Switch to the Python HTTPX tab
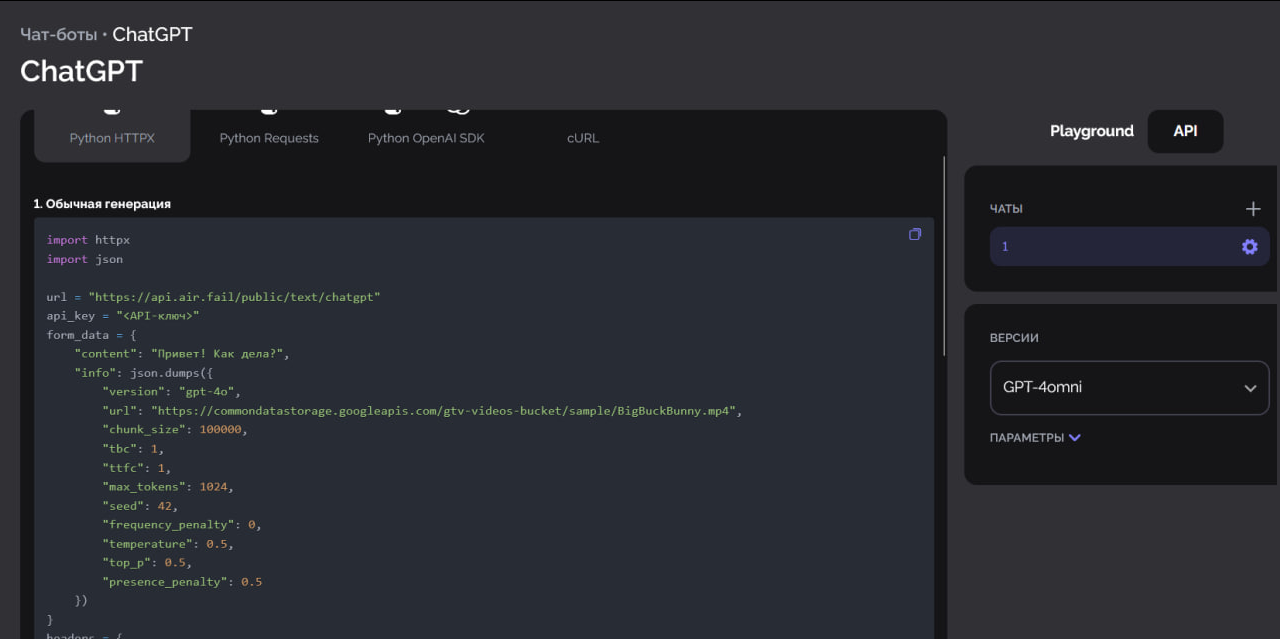Screen dimensions: 1280x639 coord(112,136)
